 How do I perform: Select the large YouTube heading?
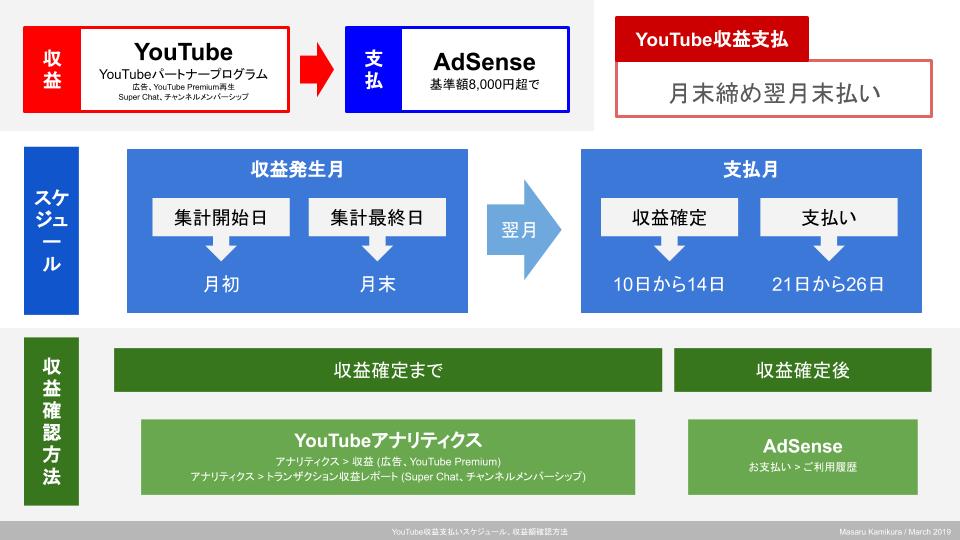(183, 52)
